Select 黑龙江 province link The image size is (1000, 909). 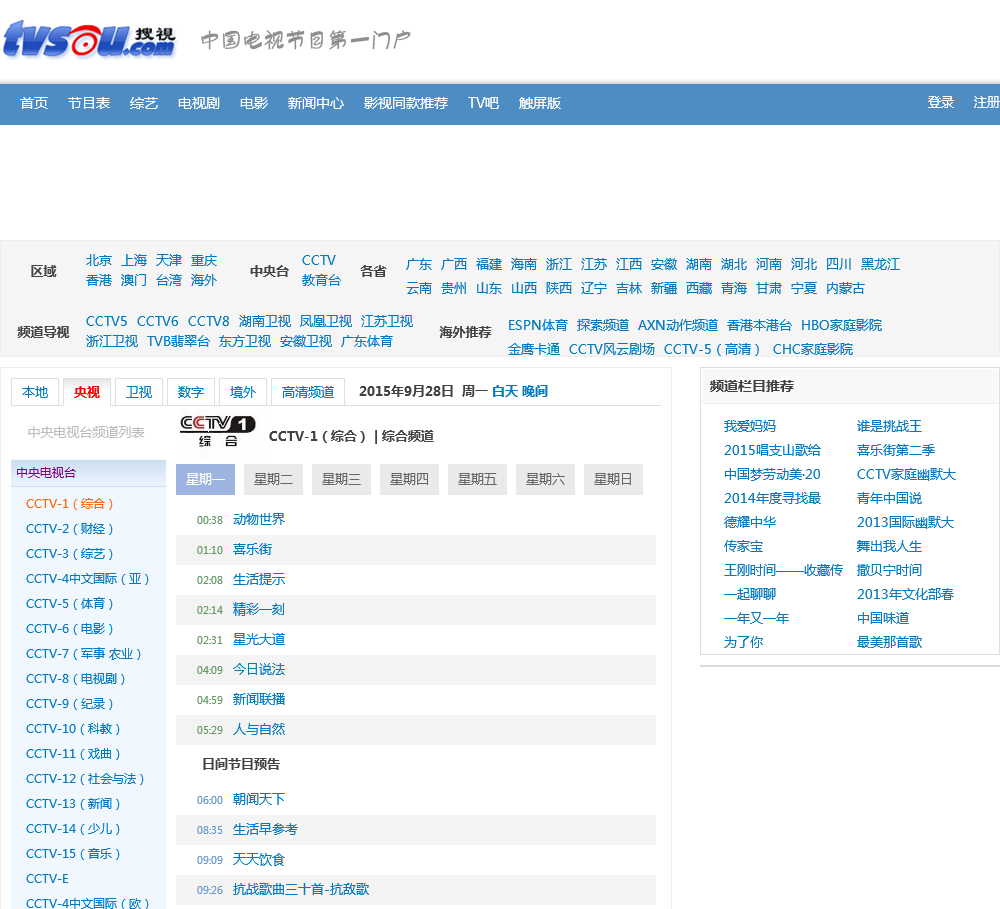(x=880, y=264)
